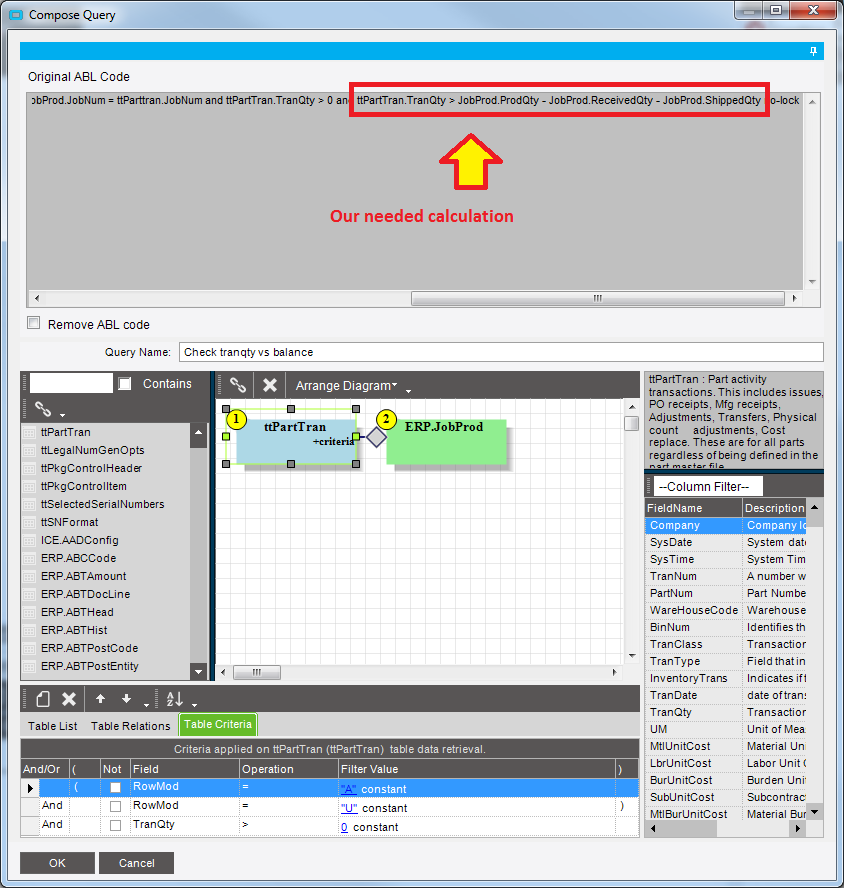Click the pin icon in blue header bar
Screen dimensions: 844x888
tap(813, 51)
